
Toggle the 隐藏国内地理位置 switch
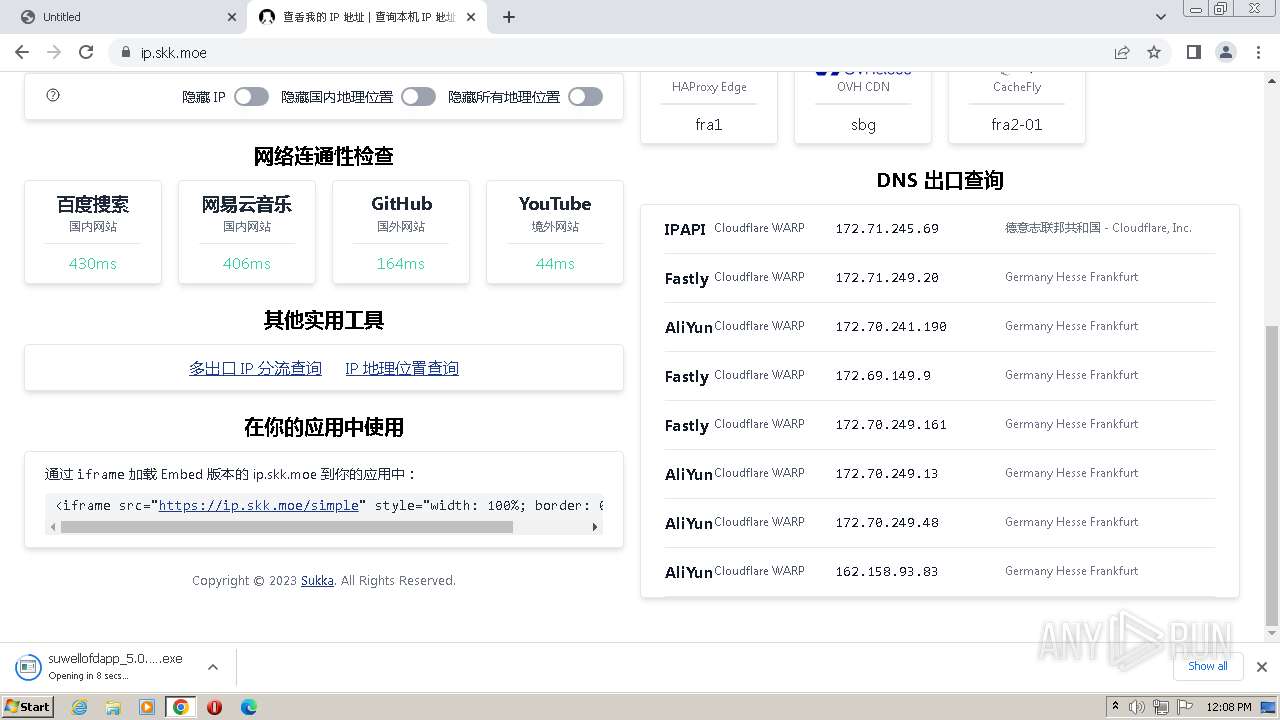click(x=418, y=96)
